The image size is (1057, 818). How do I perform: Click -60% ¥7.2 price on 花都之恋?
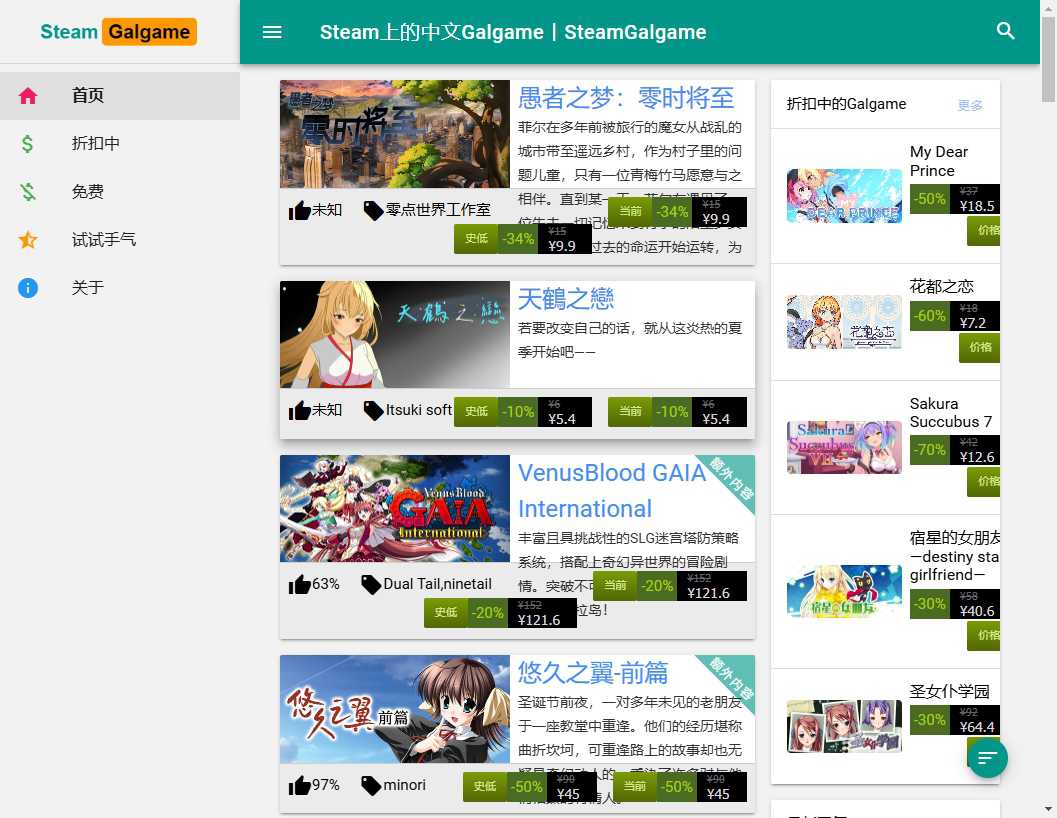[x=955, y=316]
